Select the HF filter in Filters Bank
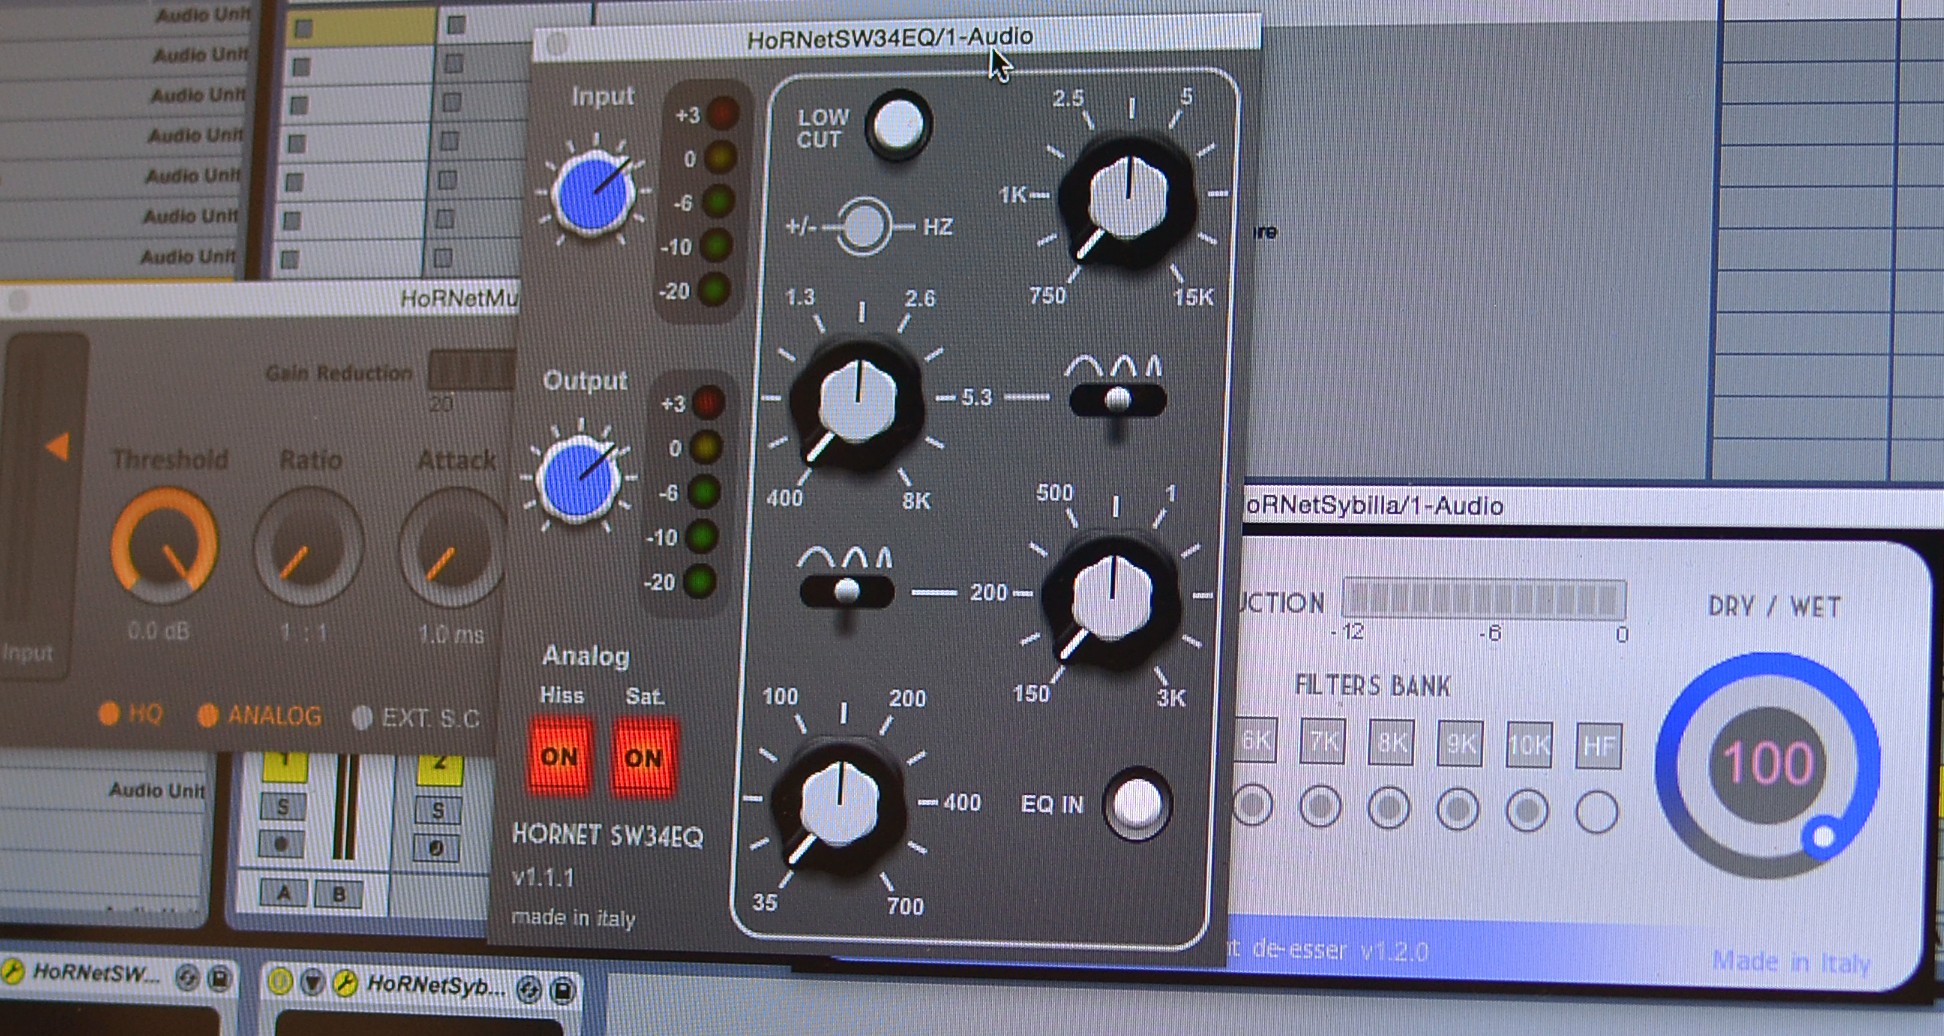1944x1036 pixels. pos(1598,744)
